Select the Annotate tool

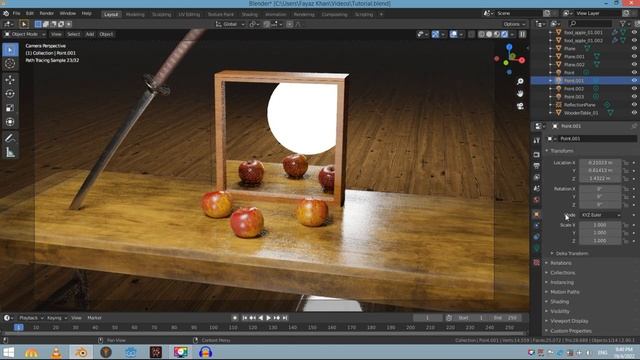[x=10, y=138]
